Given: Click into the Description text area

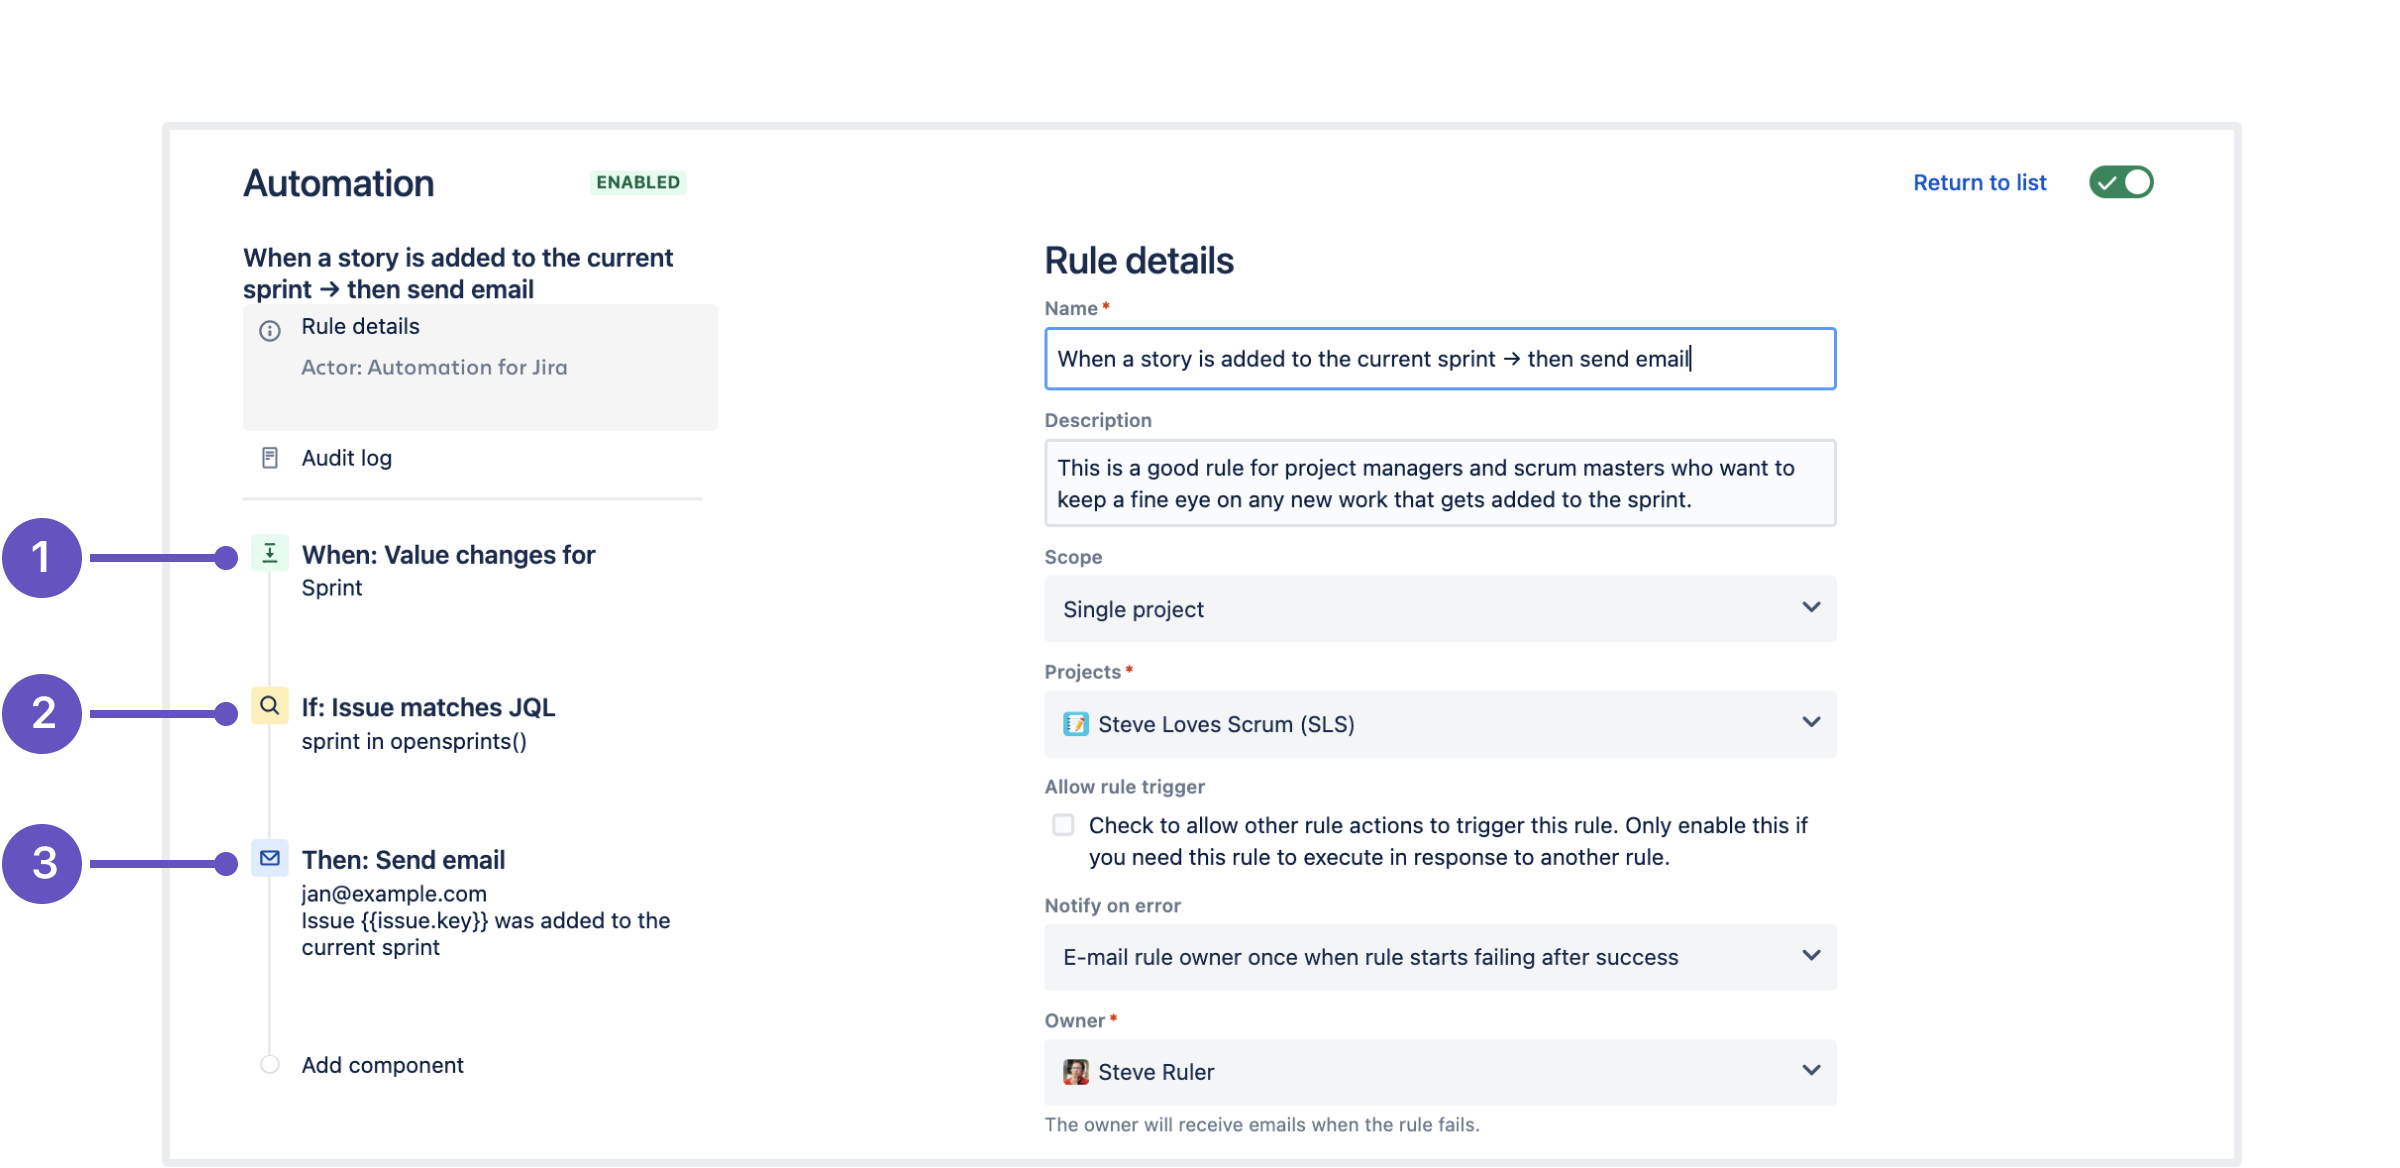Looking at the screenshot, I should click(x=1439, y=484).
